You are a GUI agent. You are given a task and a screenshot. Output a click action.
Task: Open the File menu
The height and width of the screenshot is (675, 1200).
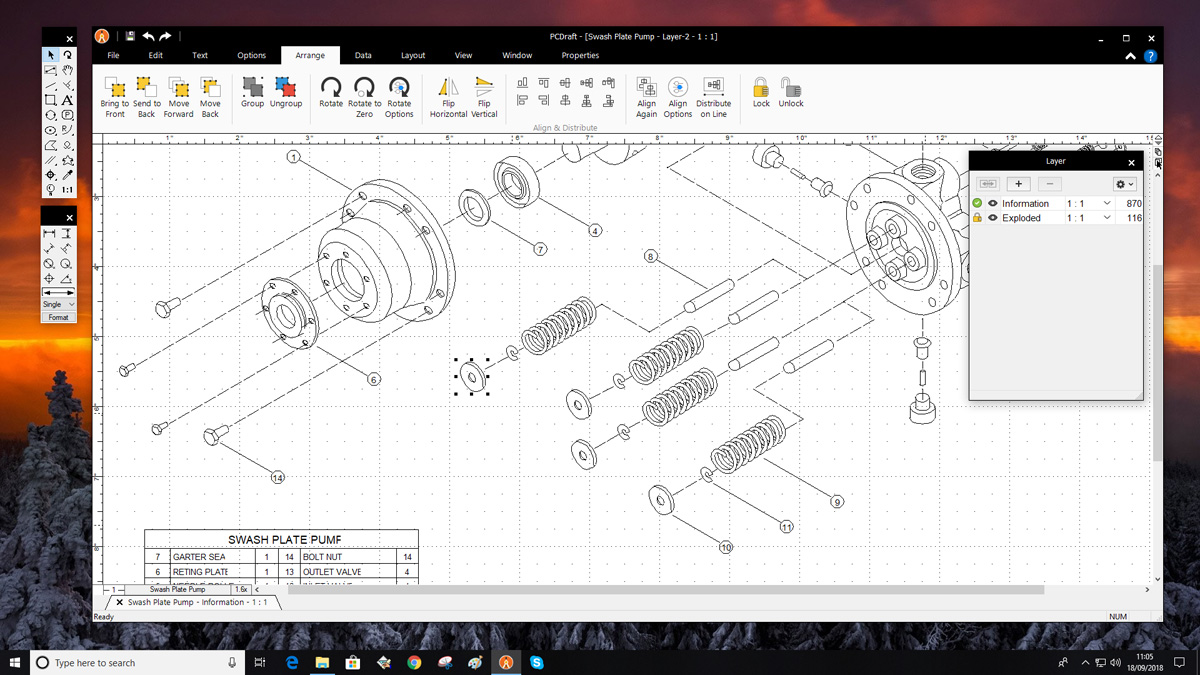tap(113, 56)
